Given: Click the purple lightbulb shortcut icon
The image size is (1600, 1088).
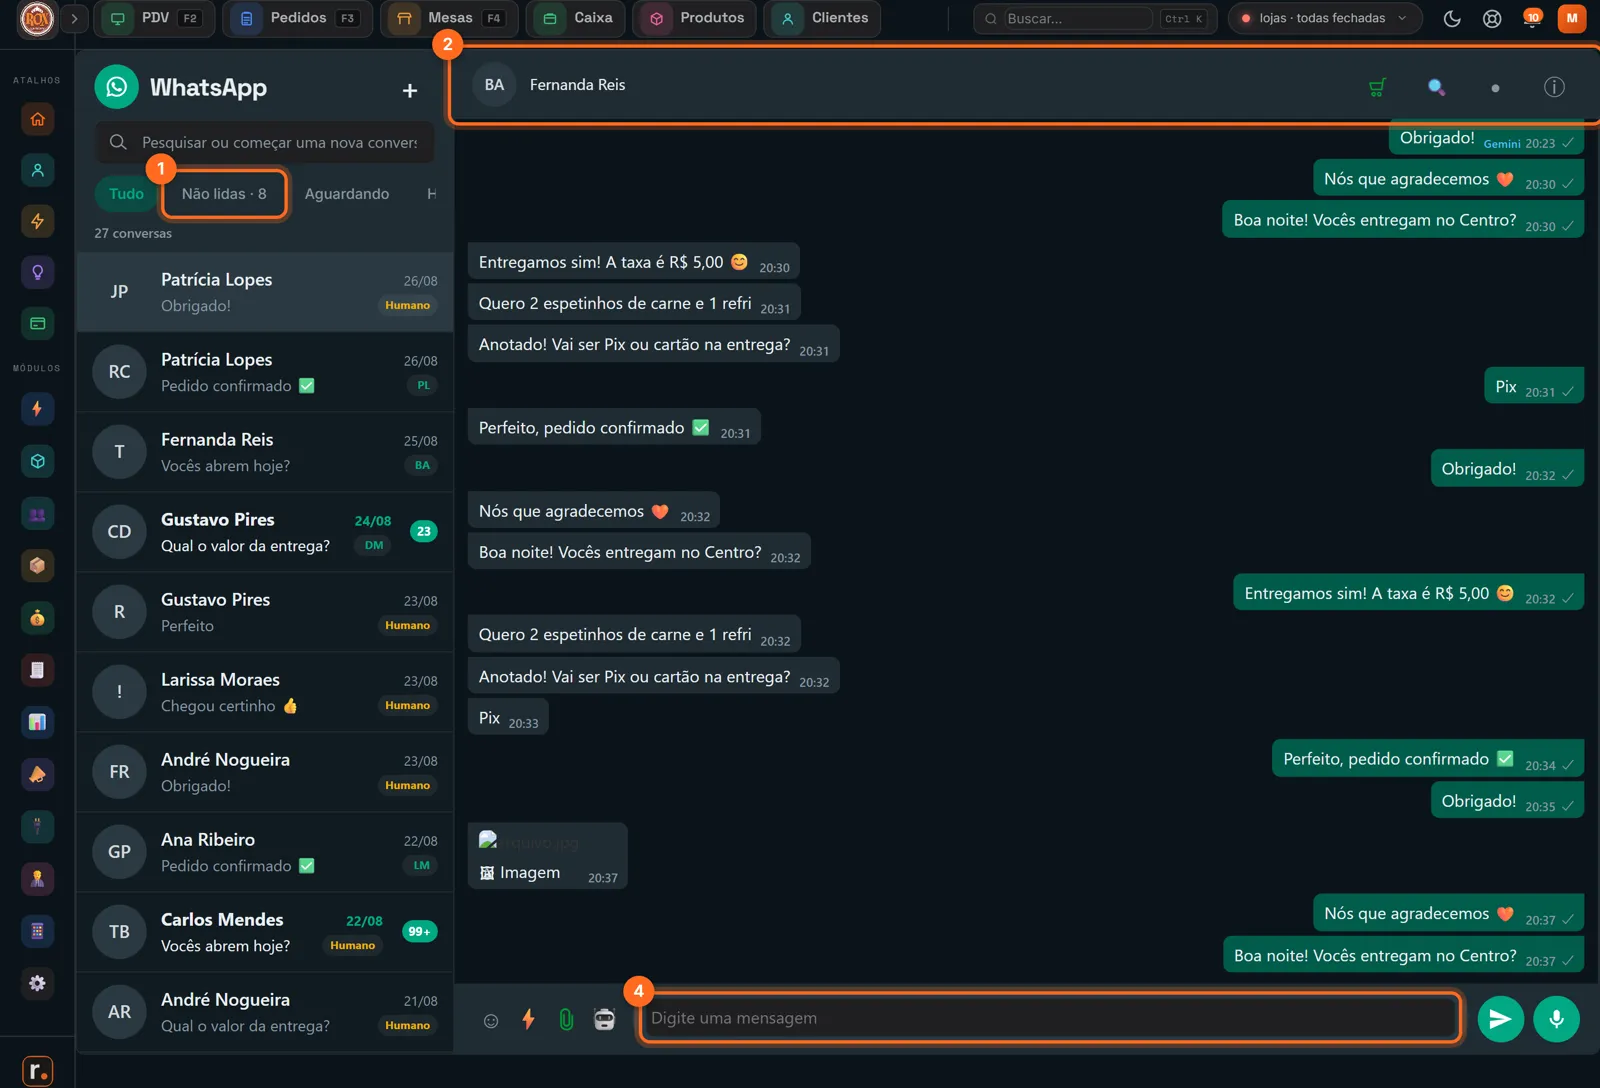Looking at the screenshot, I should click(x=37, y=272).
